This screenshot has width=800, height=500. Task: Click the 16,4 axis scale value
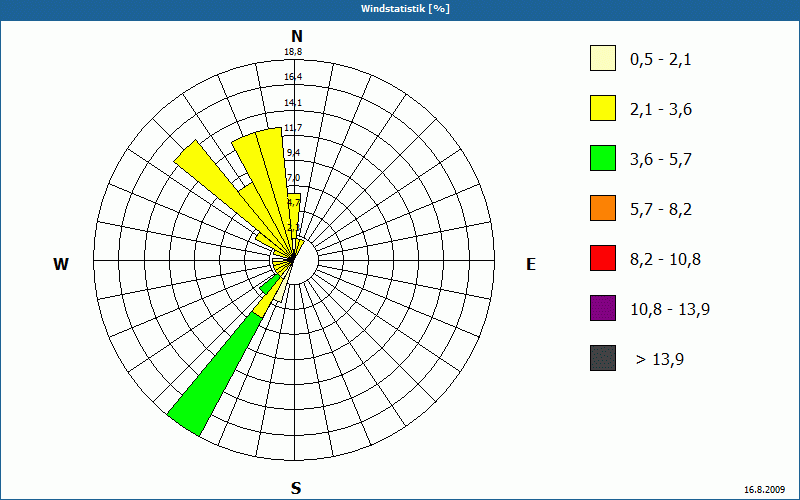293,77
